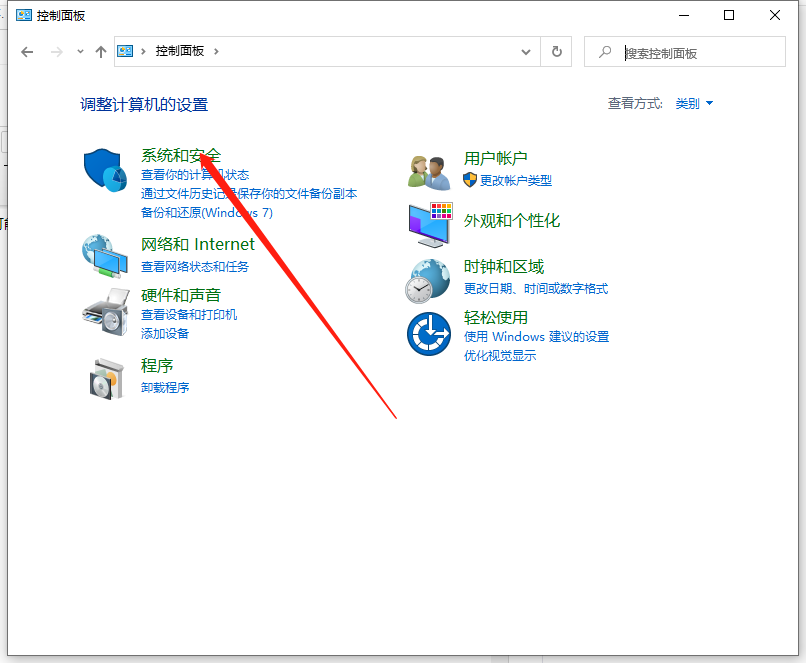
Task: Expand the address bar history dropdown
Action: click(526, 51)
